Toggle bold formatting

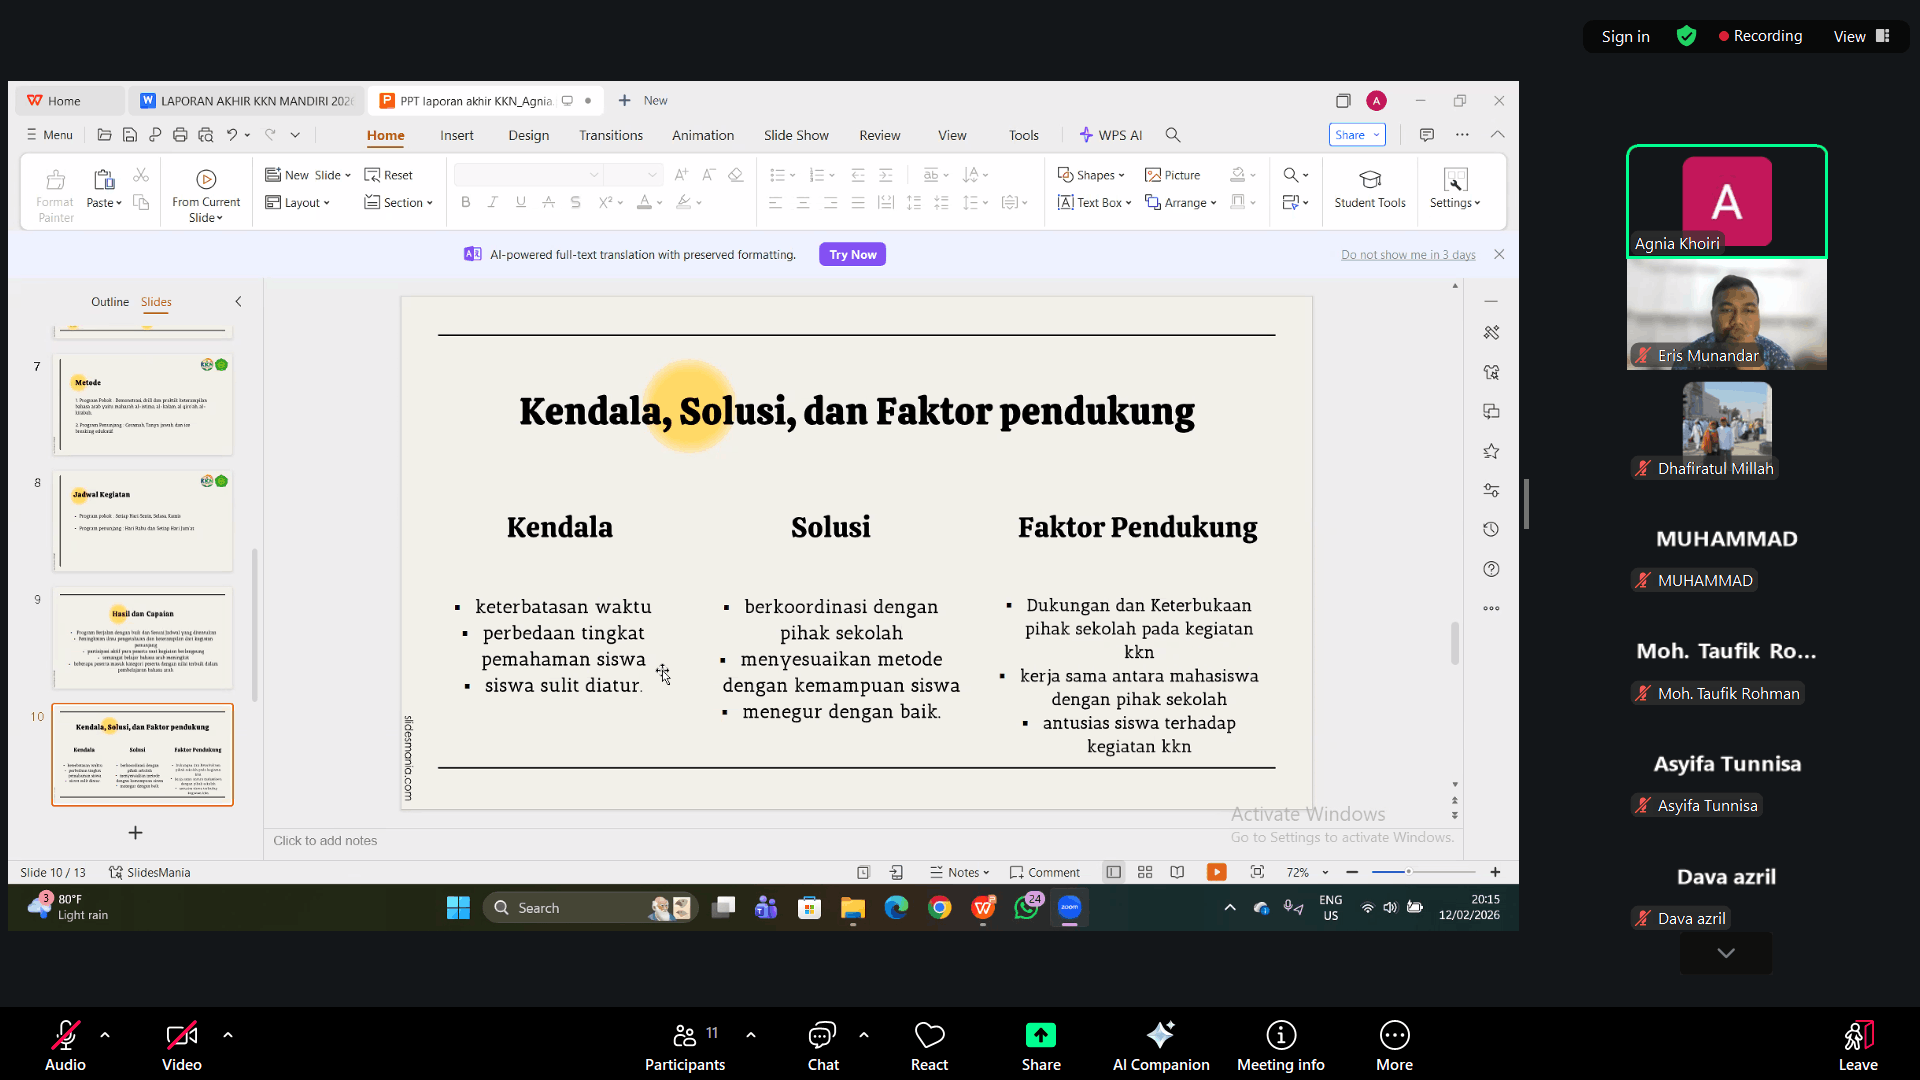click(x=465, y=202)
